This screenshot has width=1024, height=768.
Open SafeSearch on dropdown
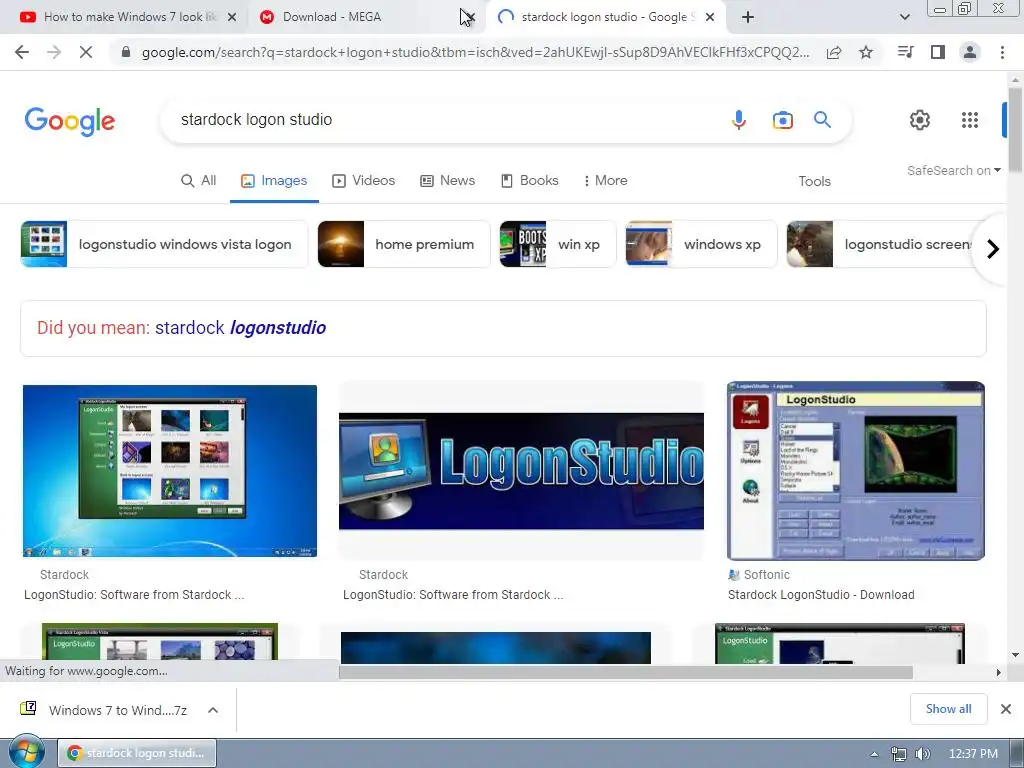(954, 170)
